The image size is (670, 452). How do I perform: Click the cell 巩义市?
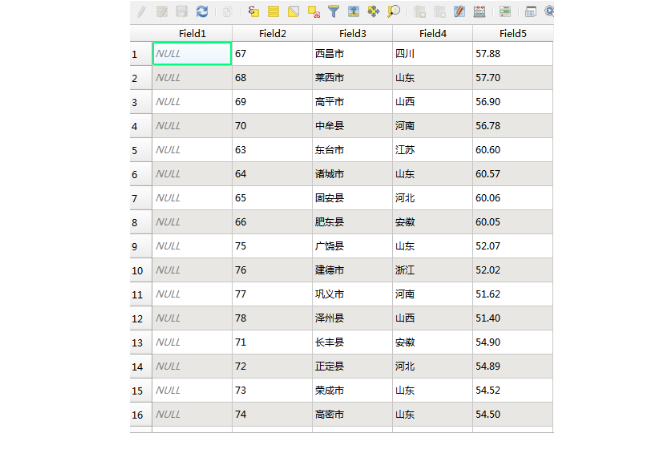(353, 294)
